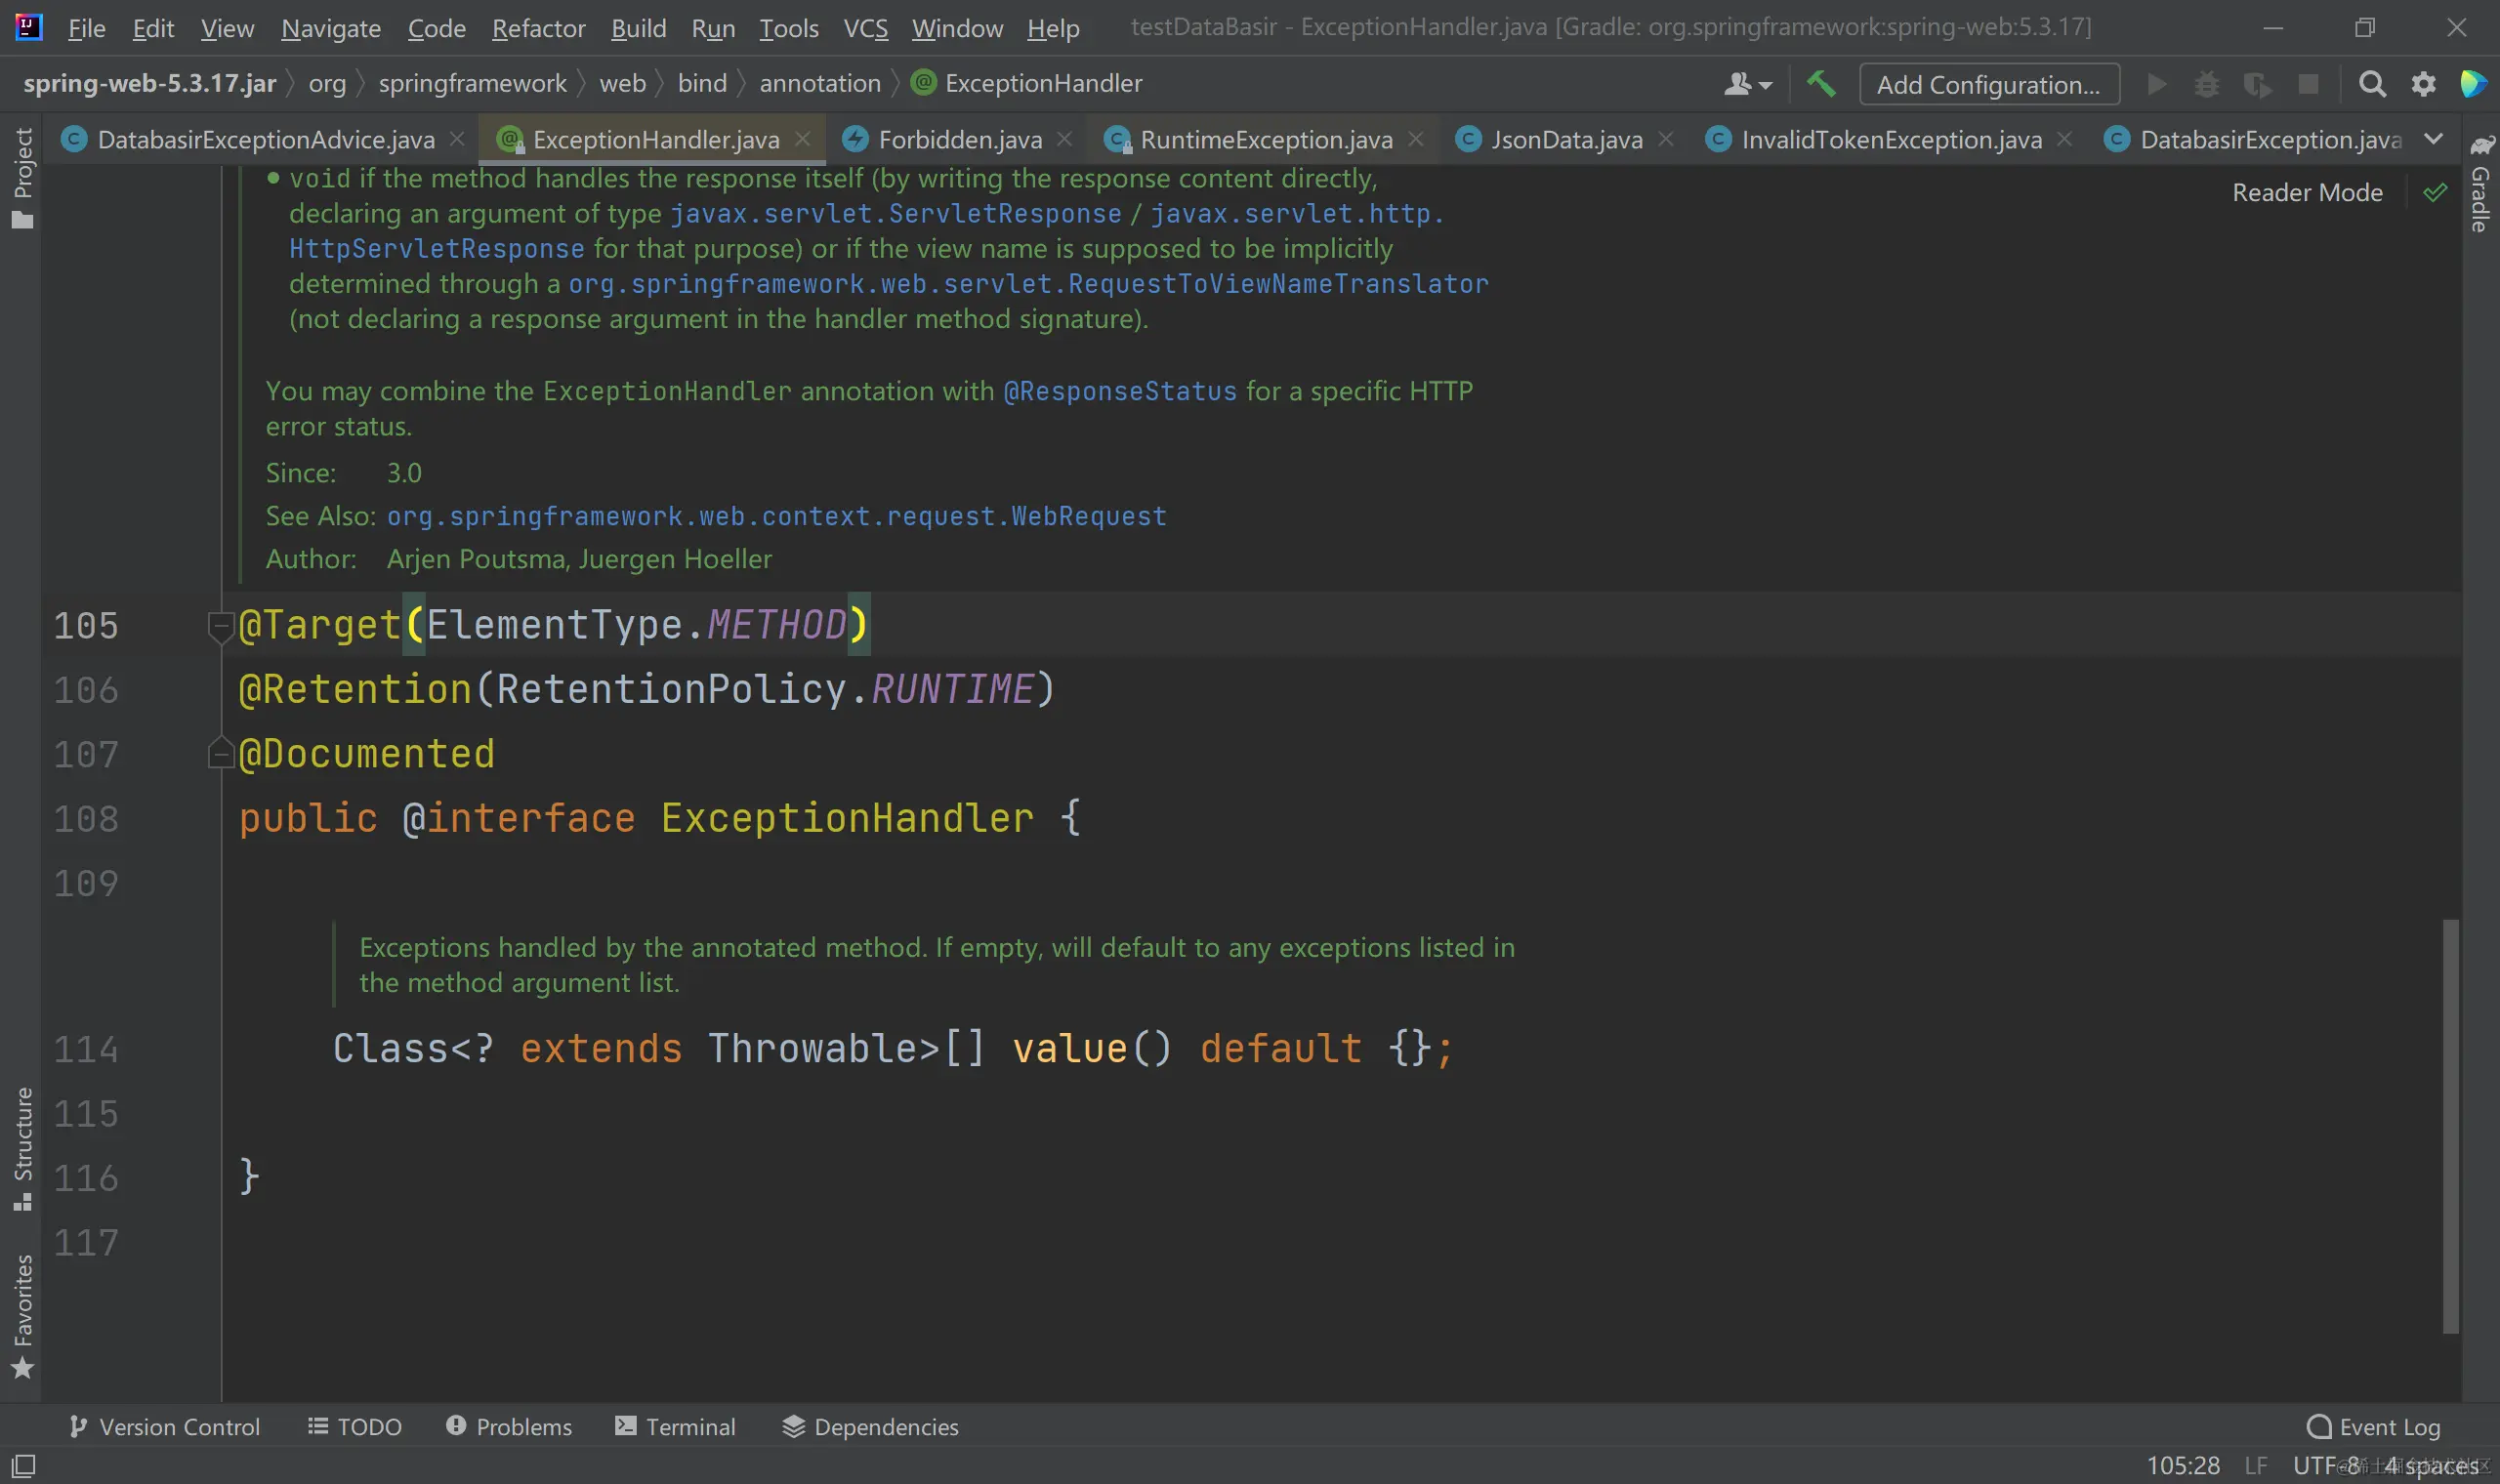Open Search Everywhere magnifier icon
Screen dimensions: 2500x1484
click(x=2371, y=84)
